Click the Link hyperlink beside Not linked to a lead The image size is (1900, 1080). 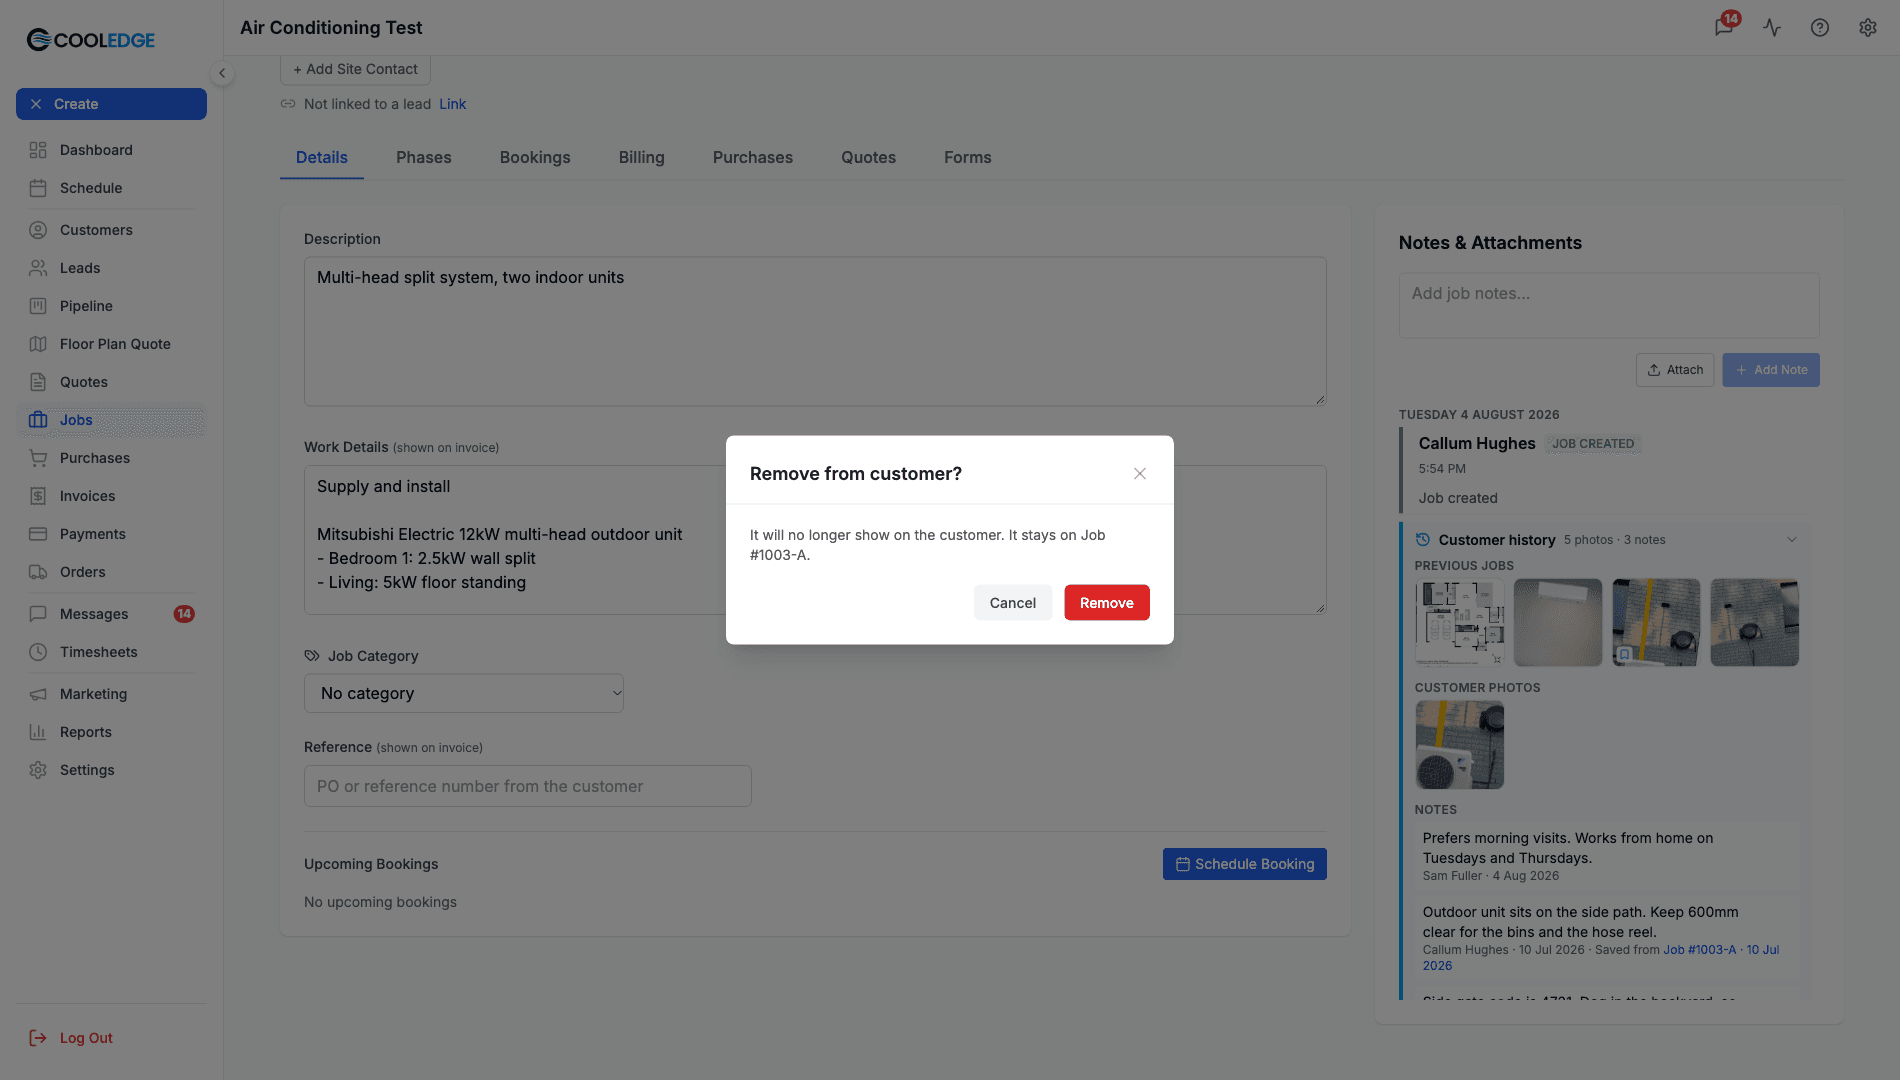coord(452,104)
